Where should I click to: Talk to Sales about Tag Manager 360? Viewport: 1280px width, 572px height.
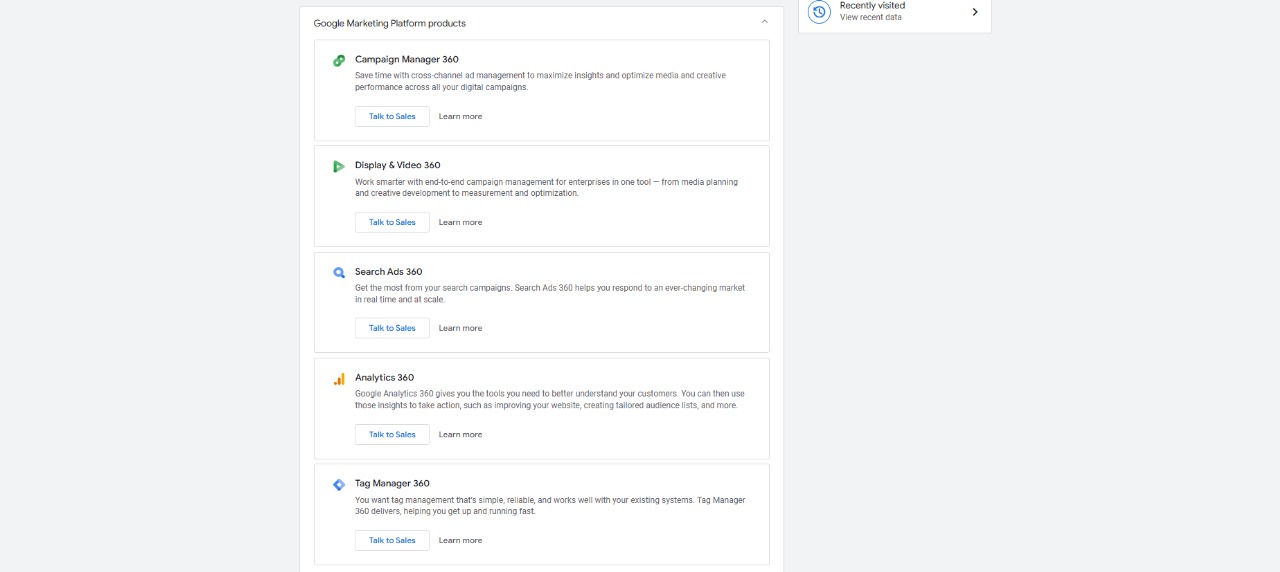pos(392,540)
